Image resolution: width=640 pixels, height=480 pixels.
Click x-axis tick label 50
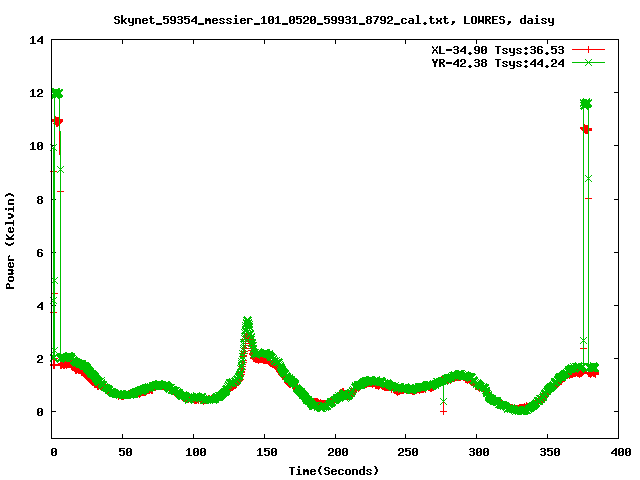125,452
